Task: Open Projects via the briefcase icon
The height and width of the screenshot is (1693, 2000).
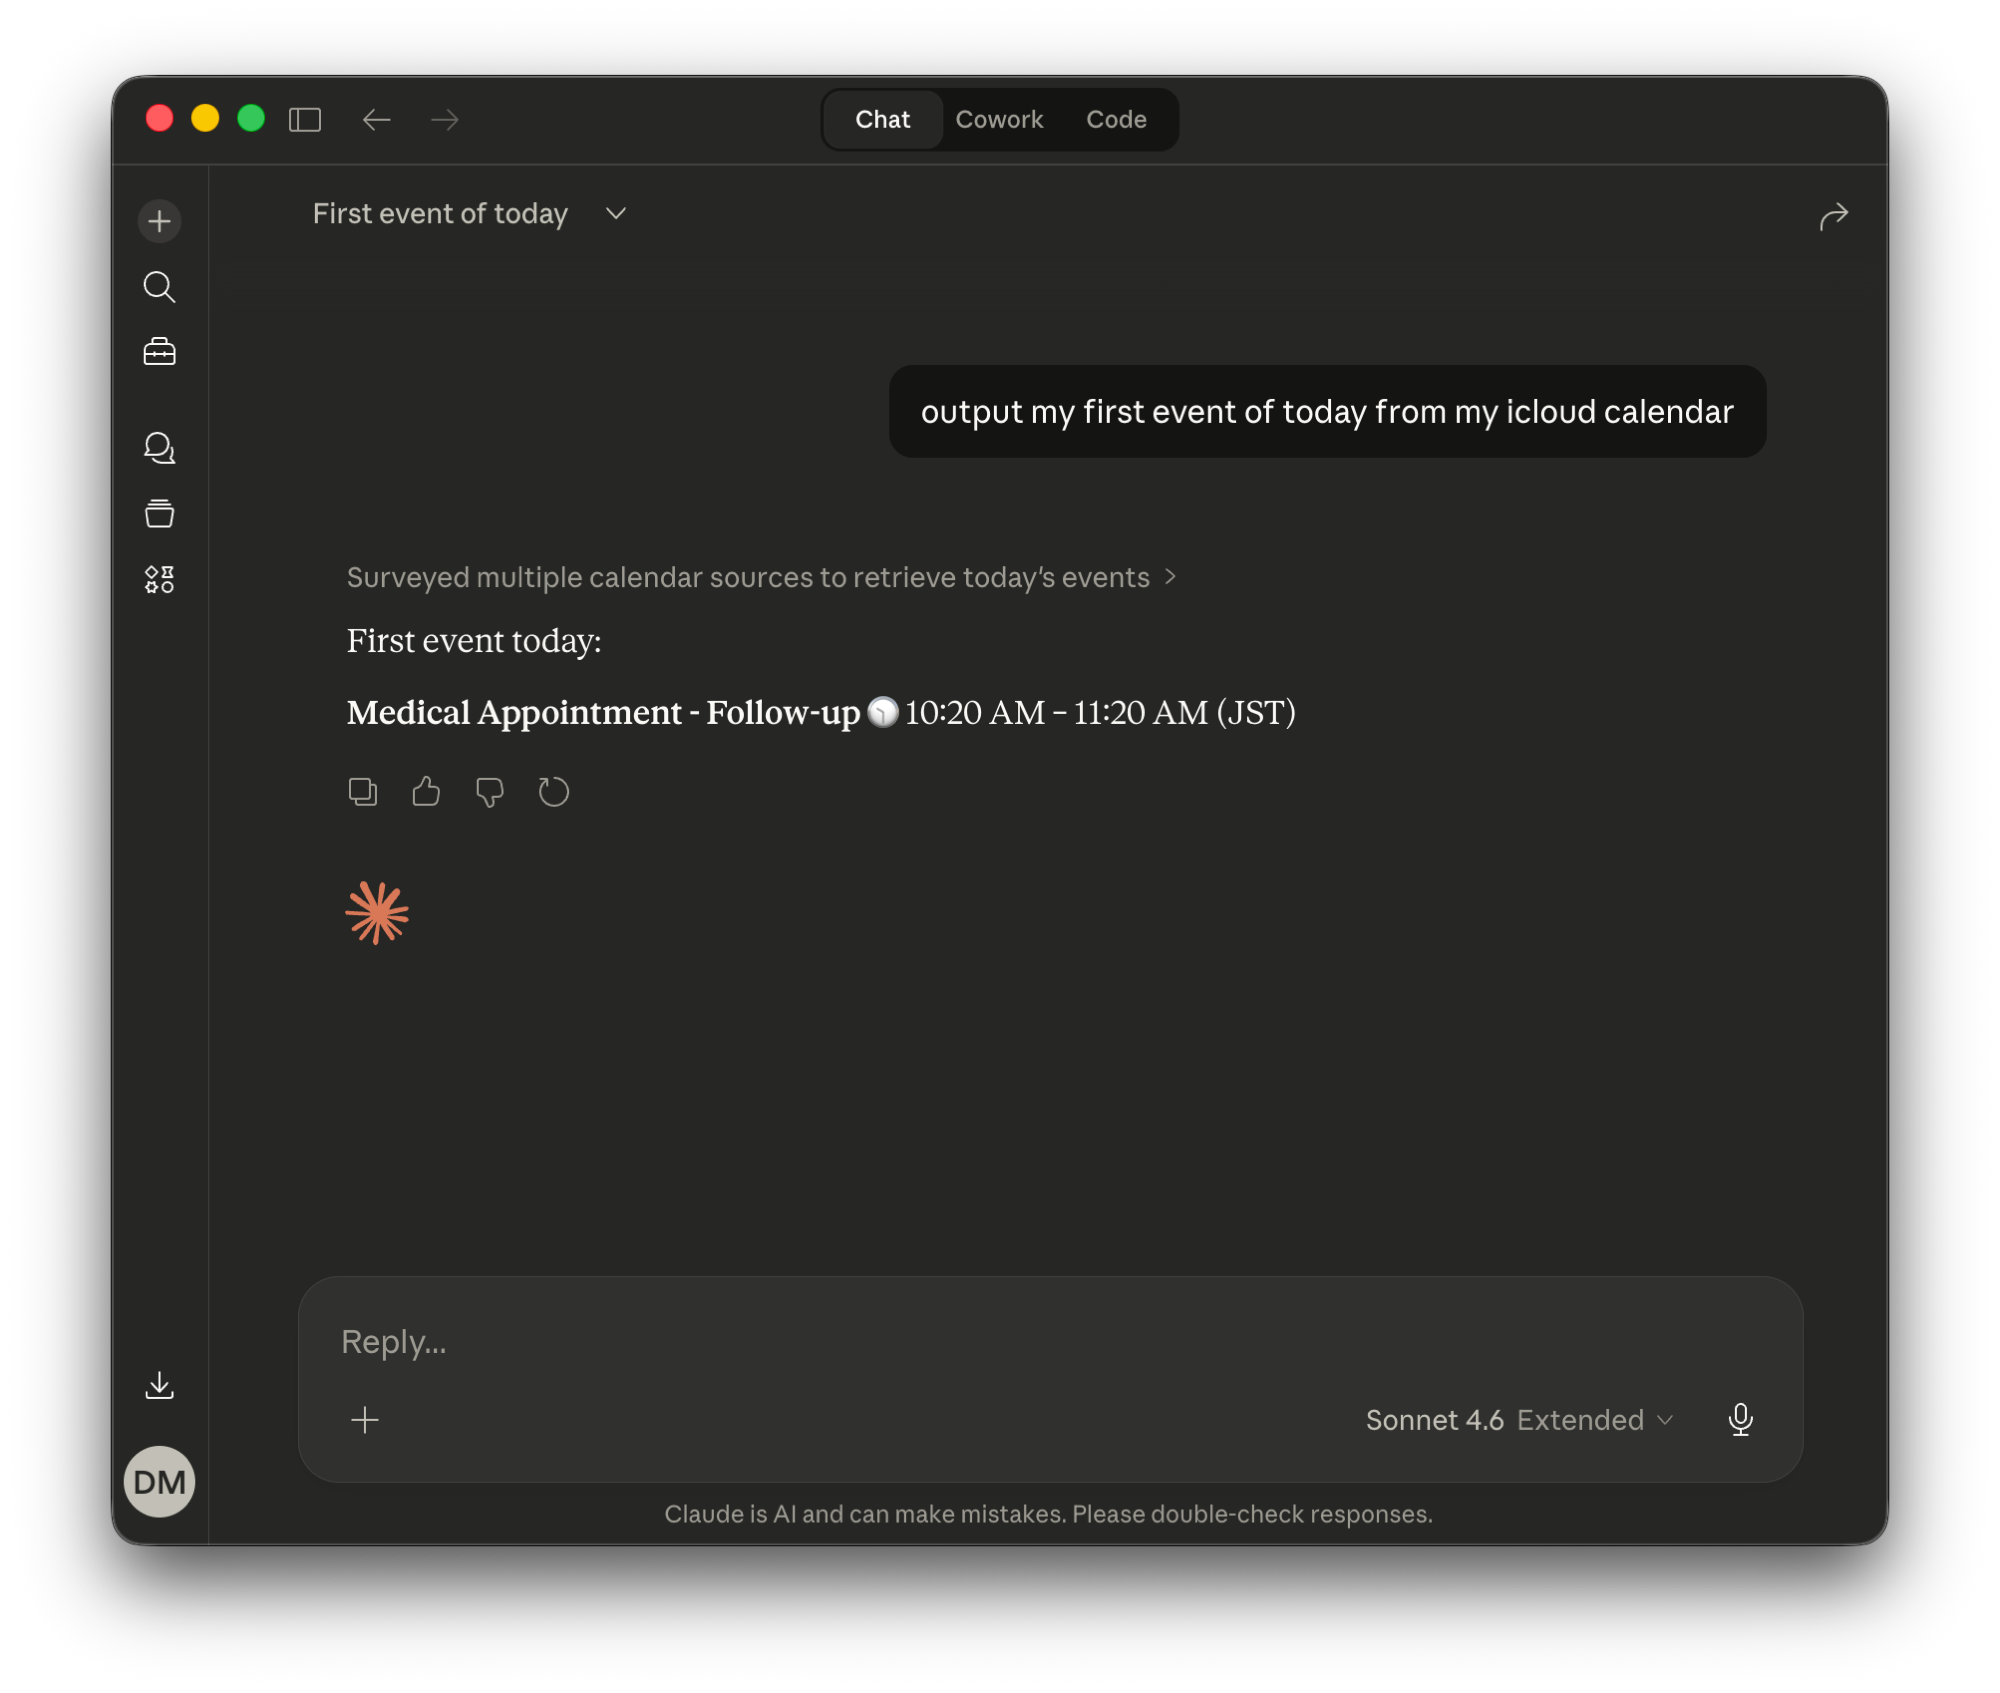Action: pyautogui.click(x=159, y=351)
